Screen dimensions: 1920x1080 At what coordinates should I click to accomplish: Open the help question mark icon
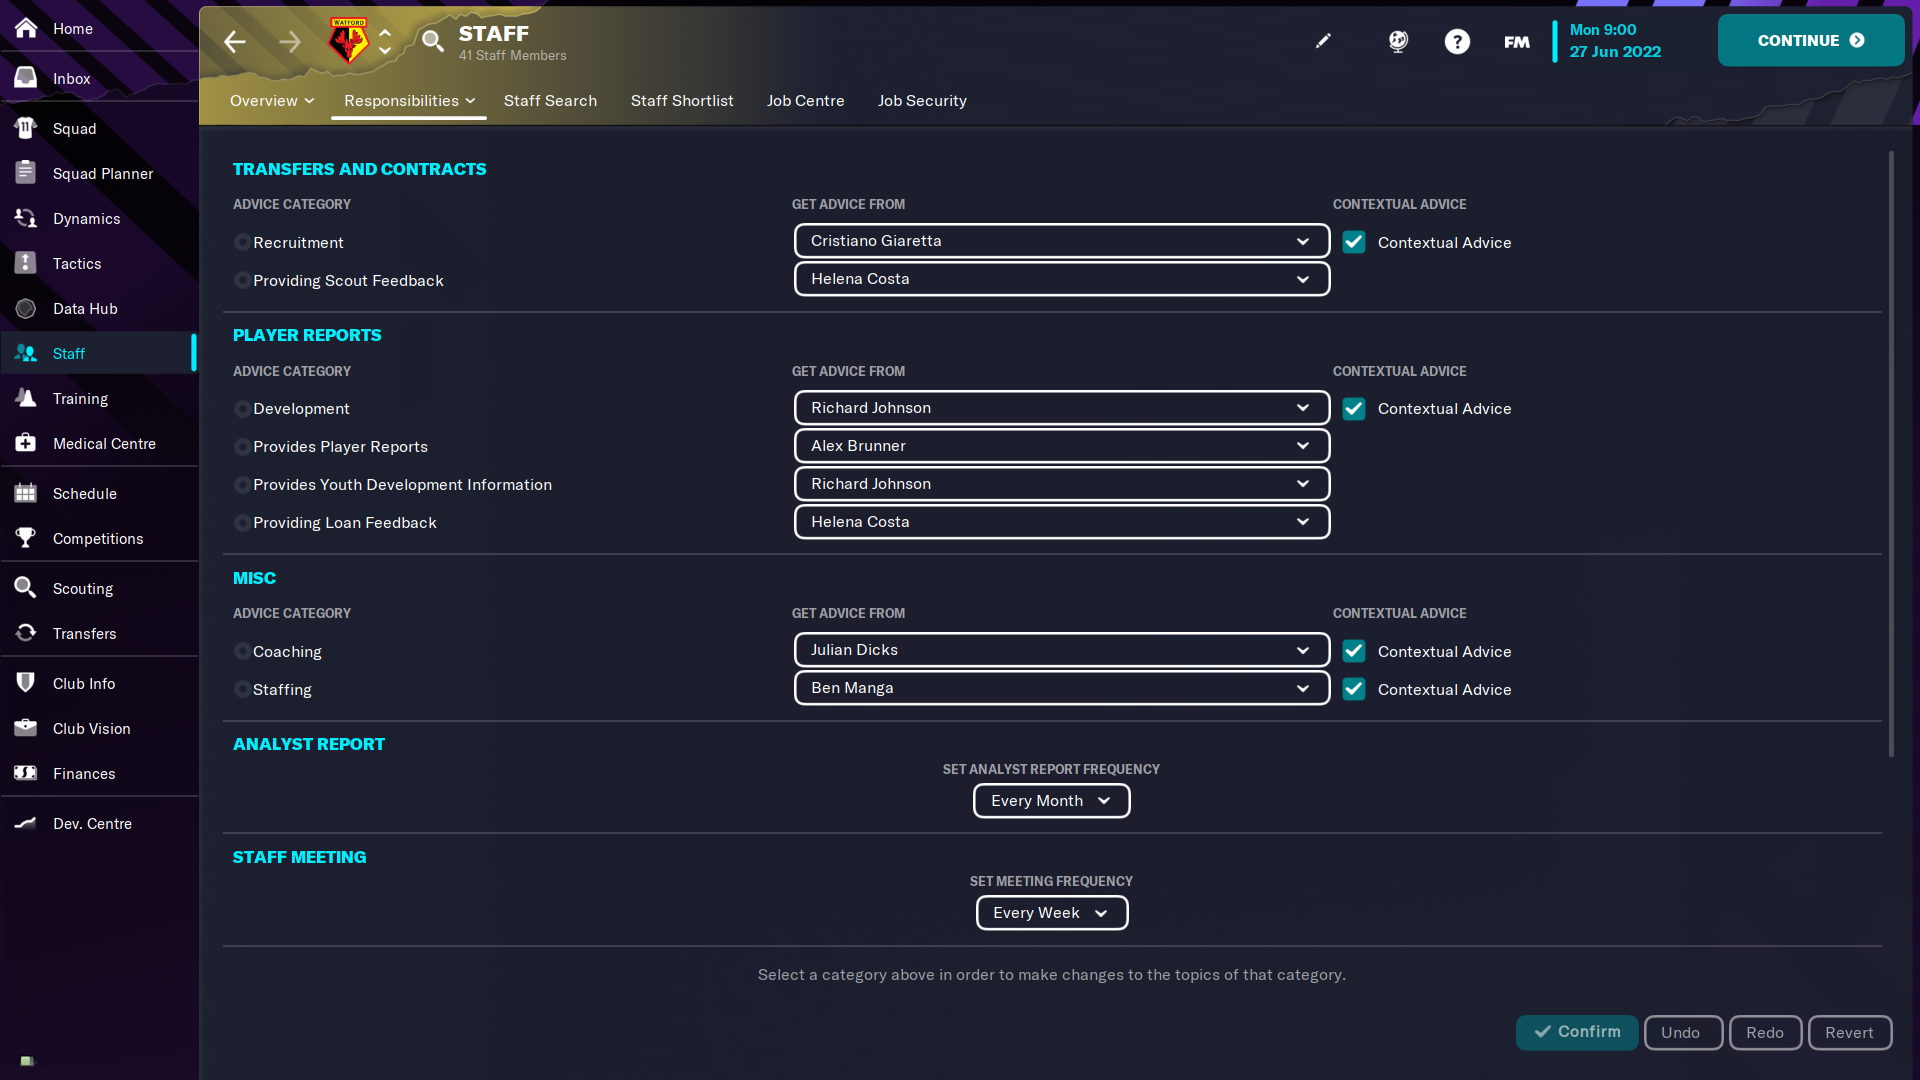(x=1457, y=41)
